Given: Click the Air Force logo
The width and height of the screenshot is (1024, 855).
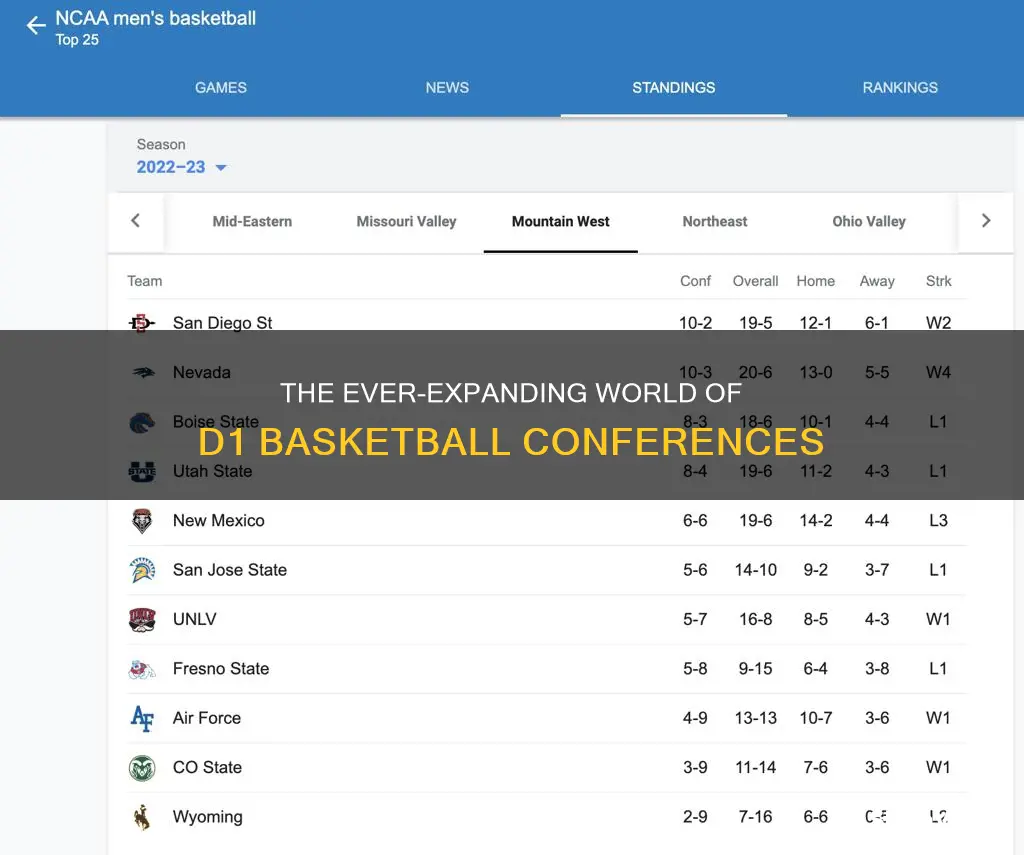Looking at the screenshot, I should tap(142, 718).
